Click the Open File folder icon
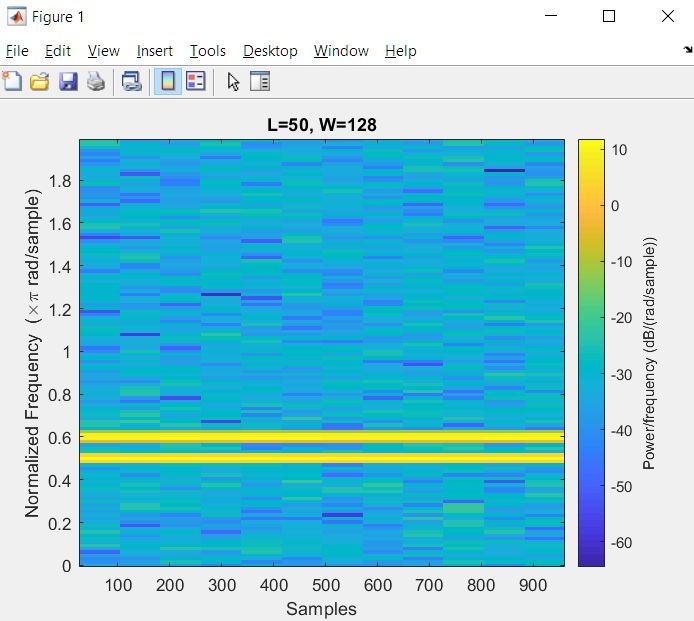 coord(40,81)
